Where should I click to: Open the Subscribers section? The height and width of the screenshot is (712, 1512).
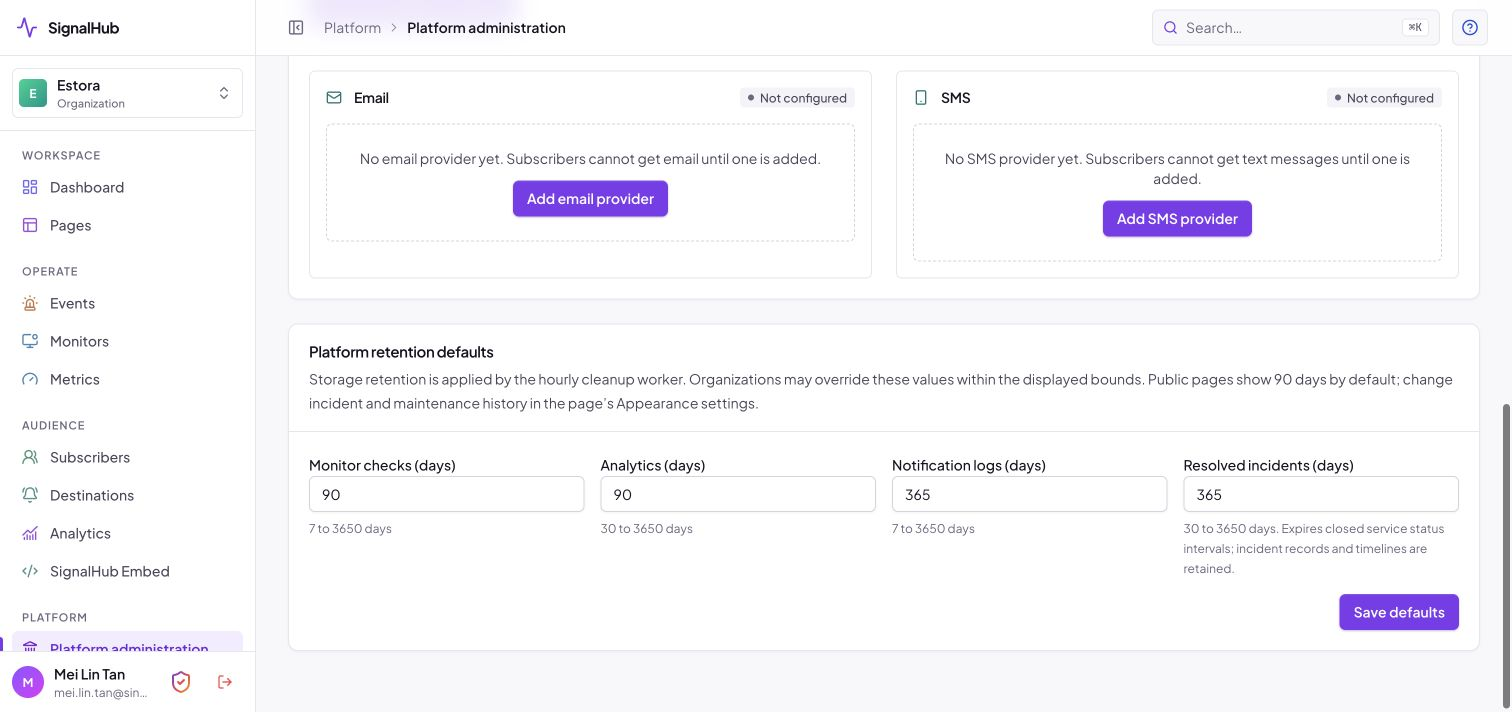[127, 457]
